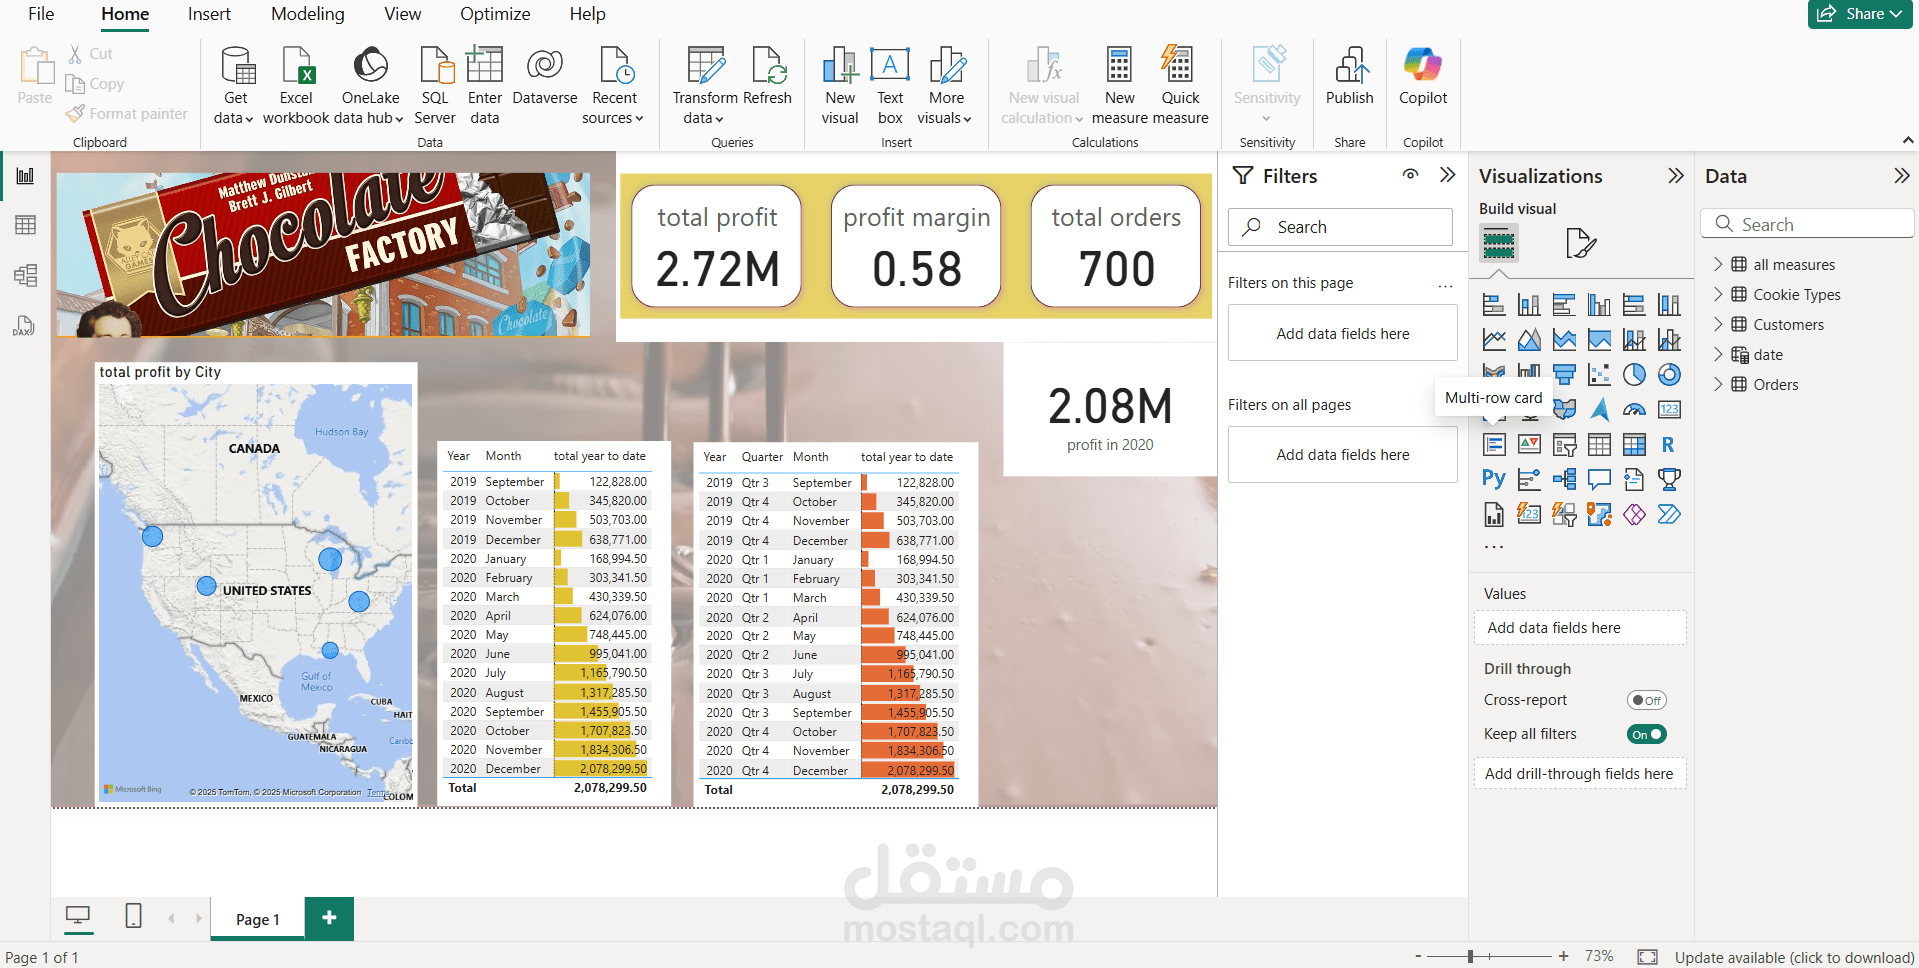The image size is (1919, 968).
Task: Click Update available download link
Action: coord(1794,957)
